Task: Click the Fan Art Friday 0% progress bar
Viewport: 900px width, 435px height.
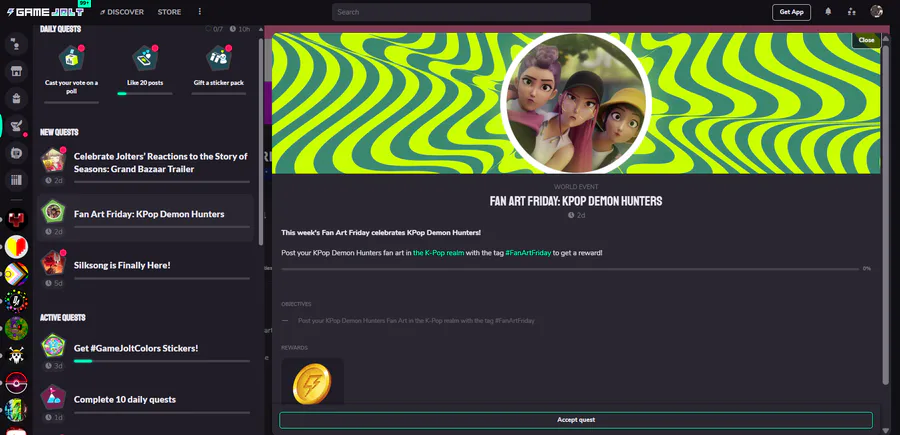Action: [571, 269]
